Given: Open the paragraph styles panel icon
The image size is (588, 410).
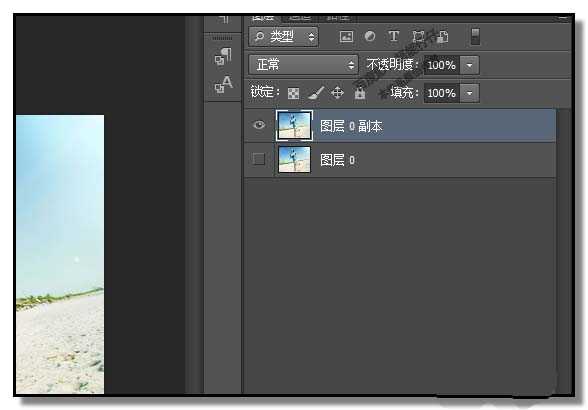Looking at the screenshot, I should [x=223, y=56].
